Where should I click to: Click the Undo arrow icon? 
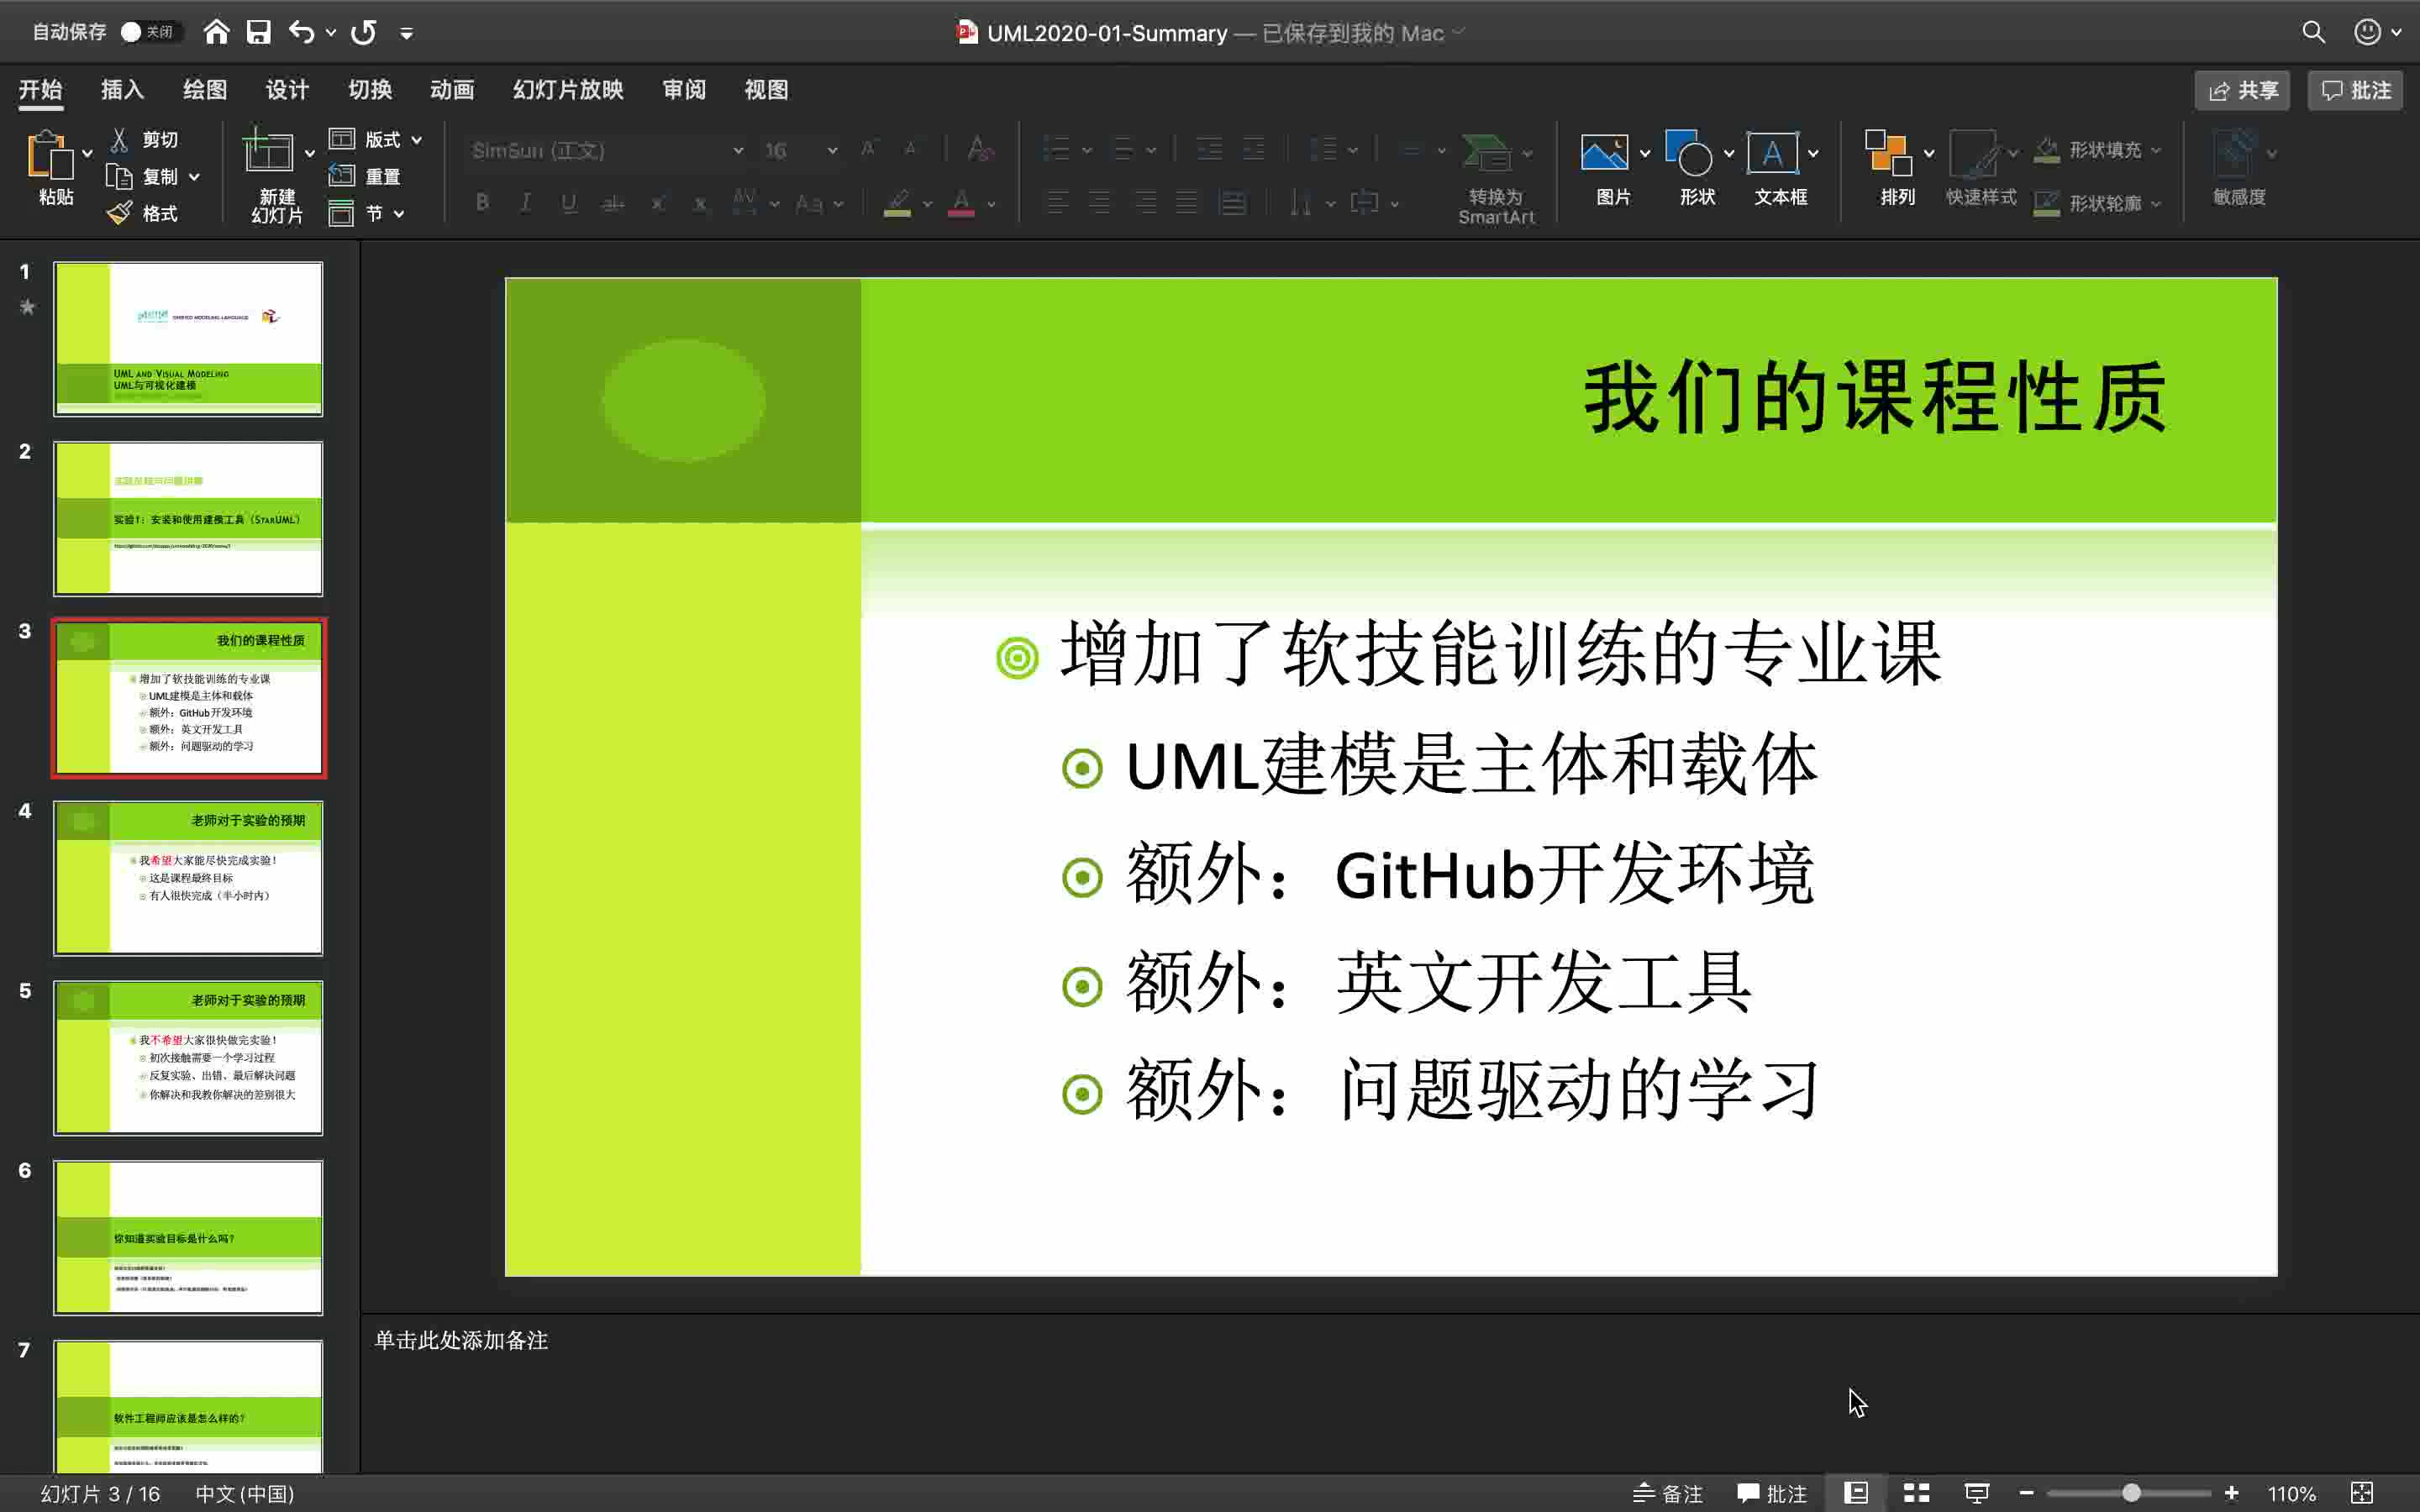[x=301, y=32]
